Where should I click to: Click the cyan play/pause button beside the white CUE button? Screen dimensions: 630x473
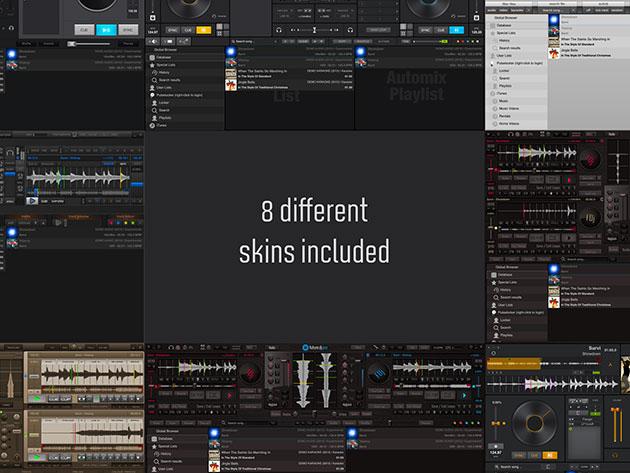click(106, 30)
